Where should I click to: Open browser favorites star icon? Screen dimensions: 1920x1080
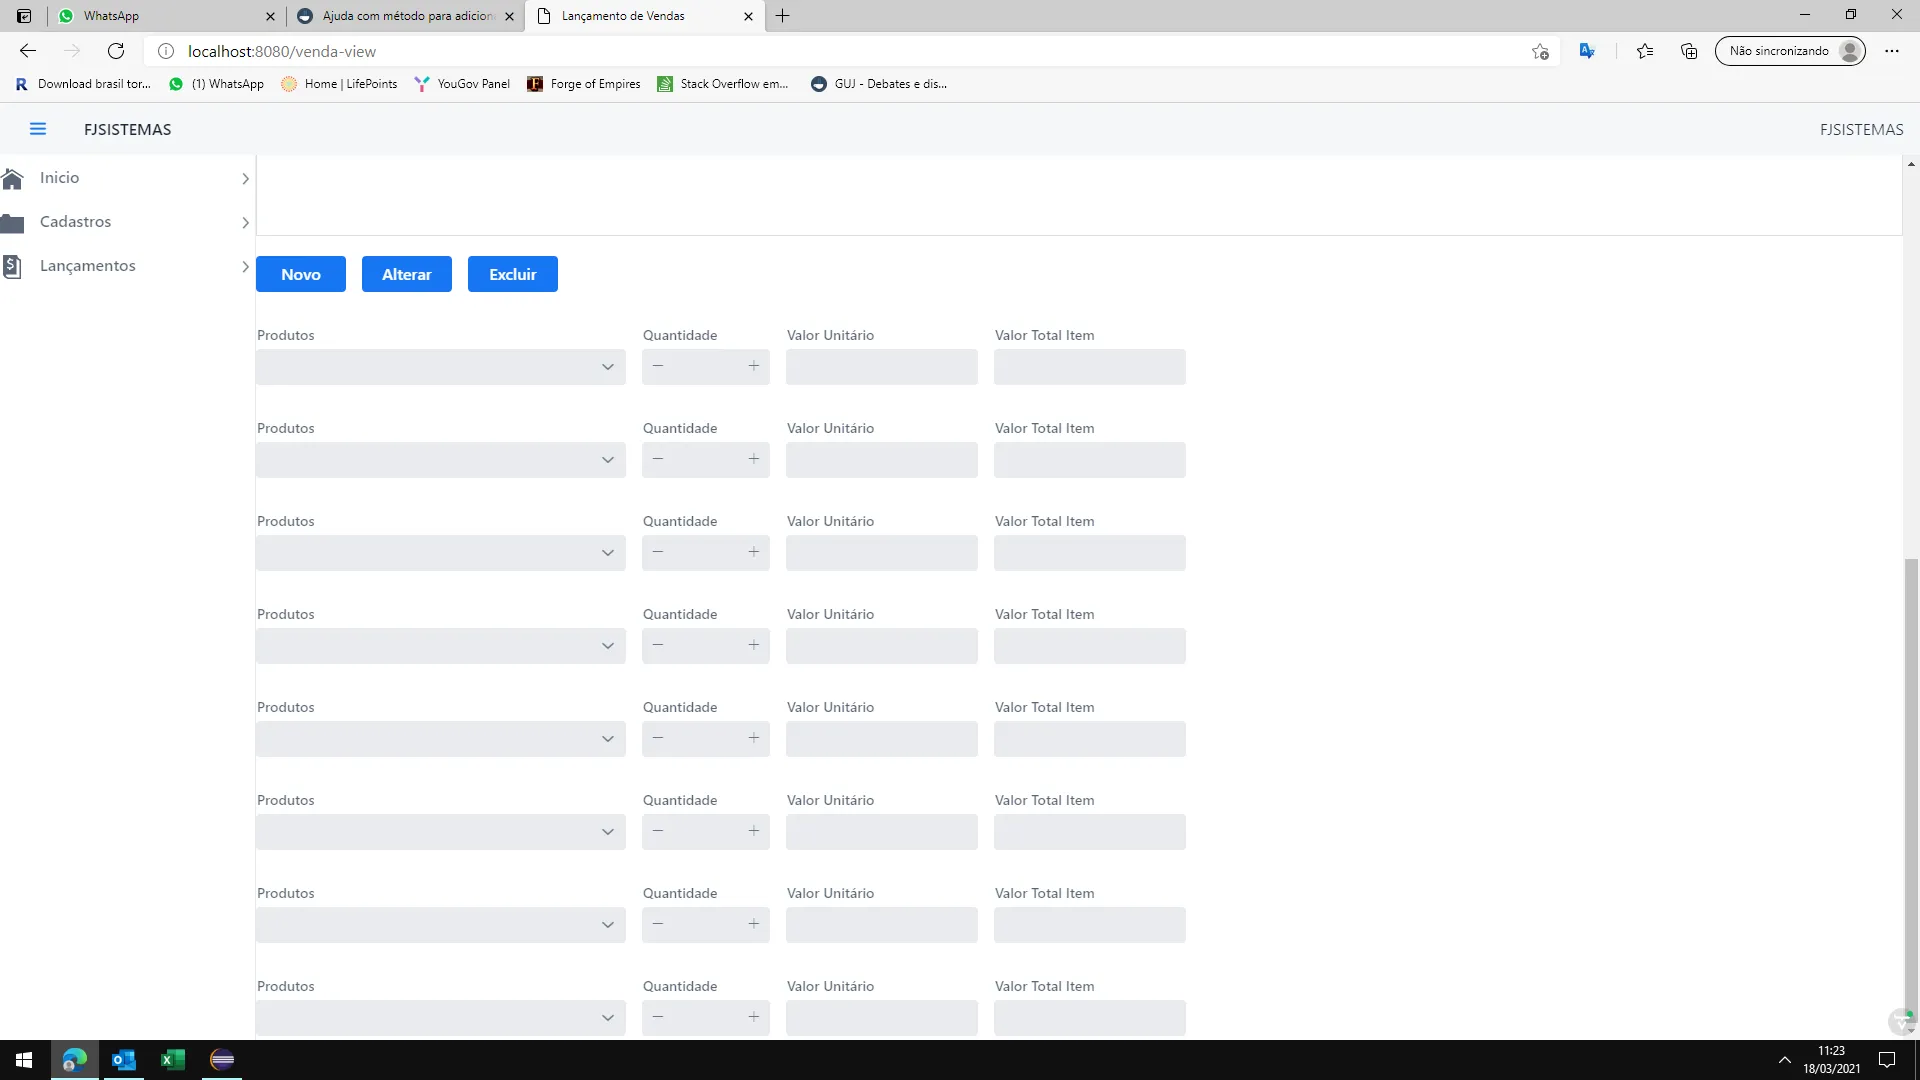pos(1644,51)
